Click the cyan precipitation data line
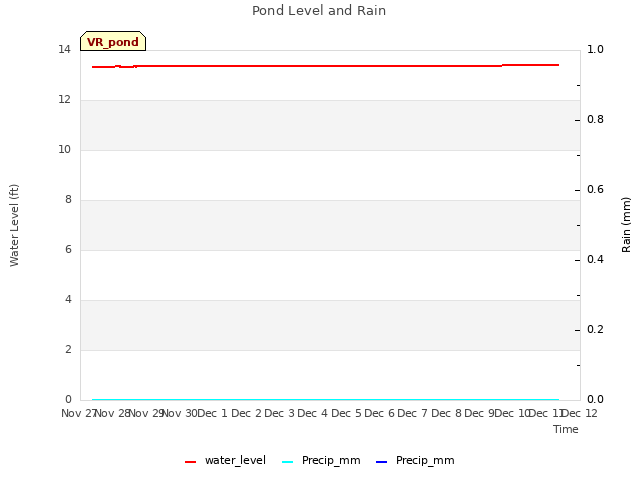640x480 pixels. [x=325, y=400]
